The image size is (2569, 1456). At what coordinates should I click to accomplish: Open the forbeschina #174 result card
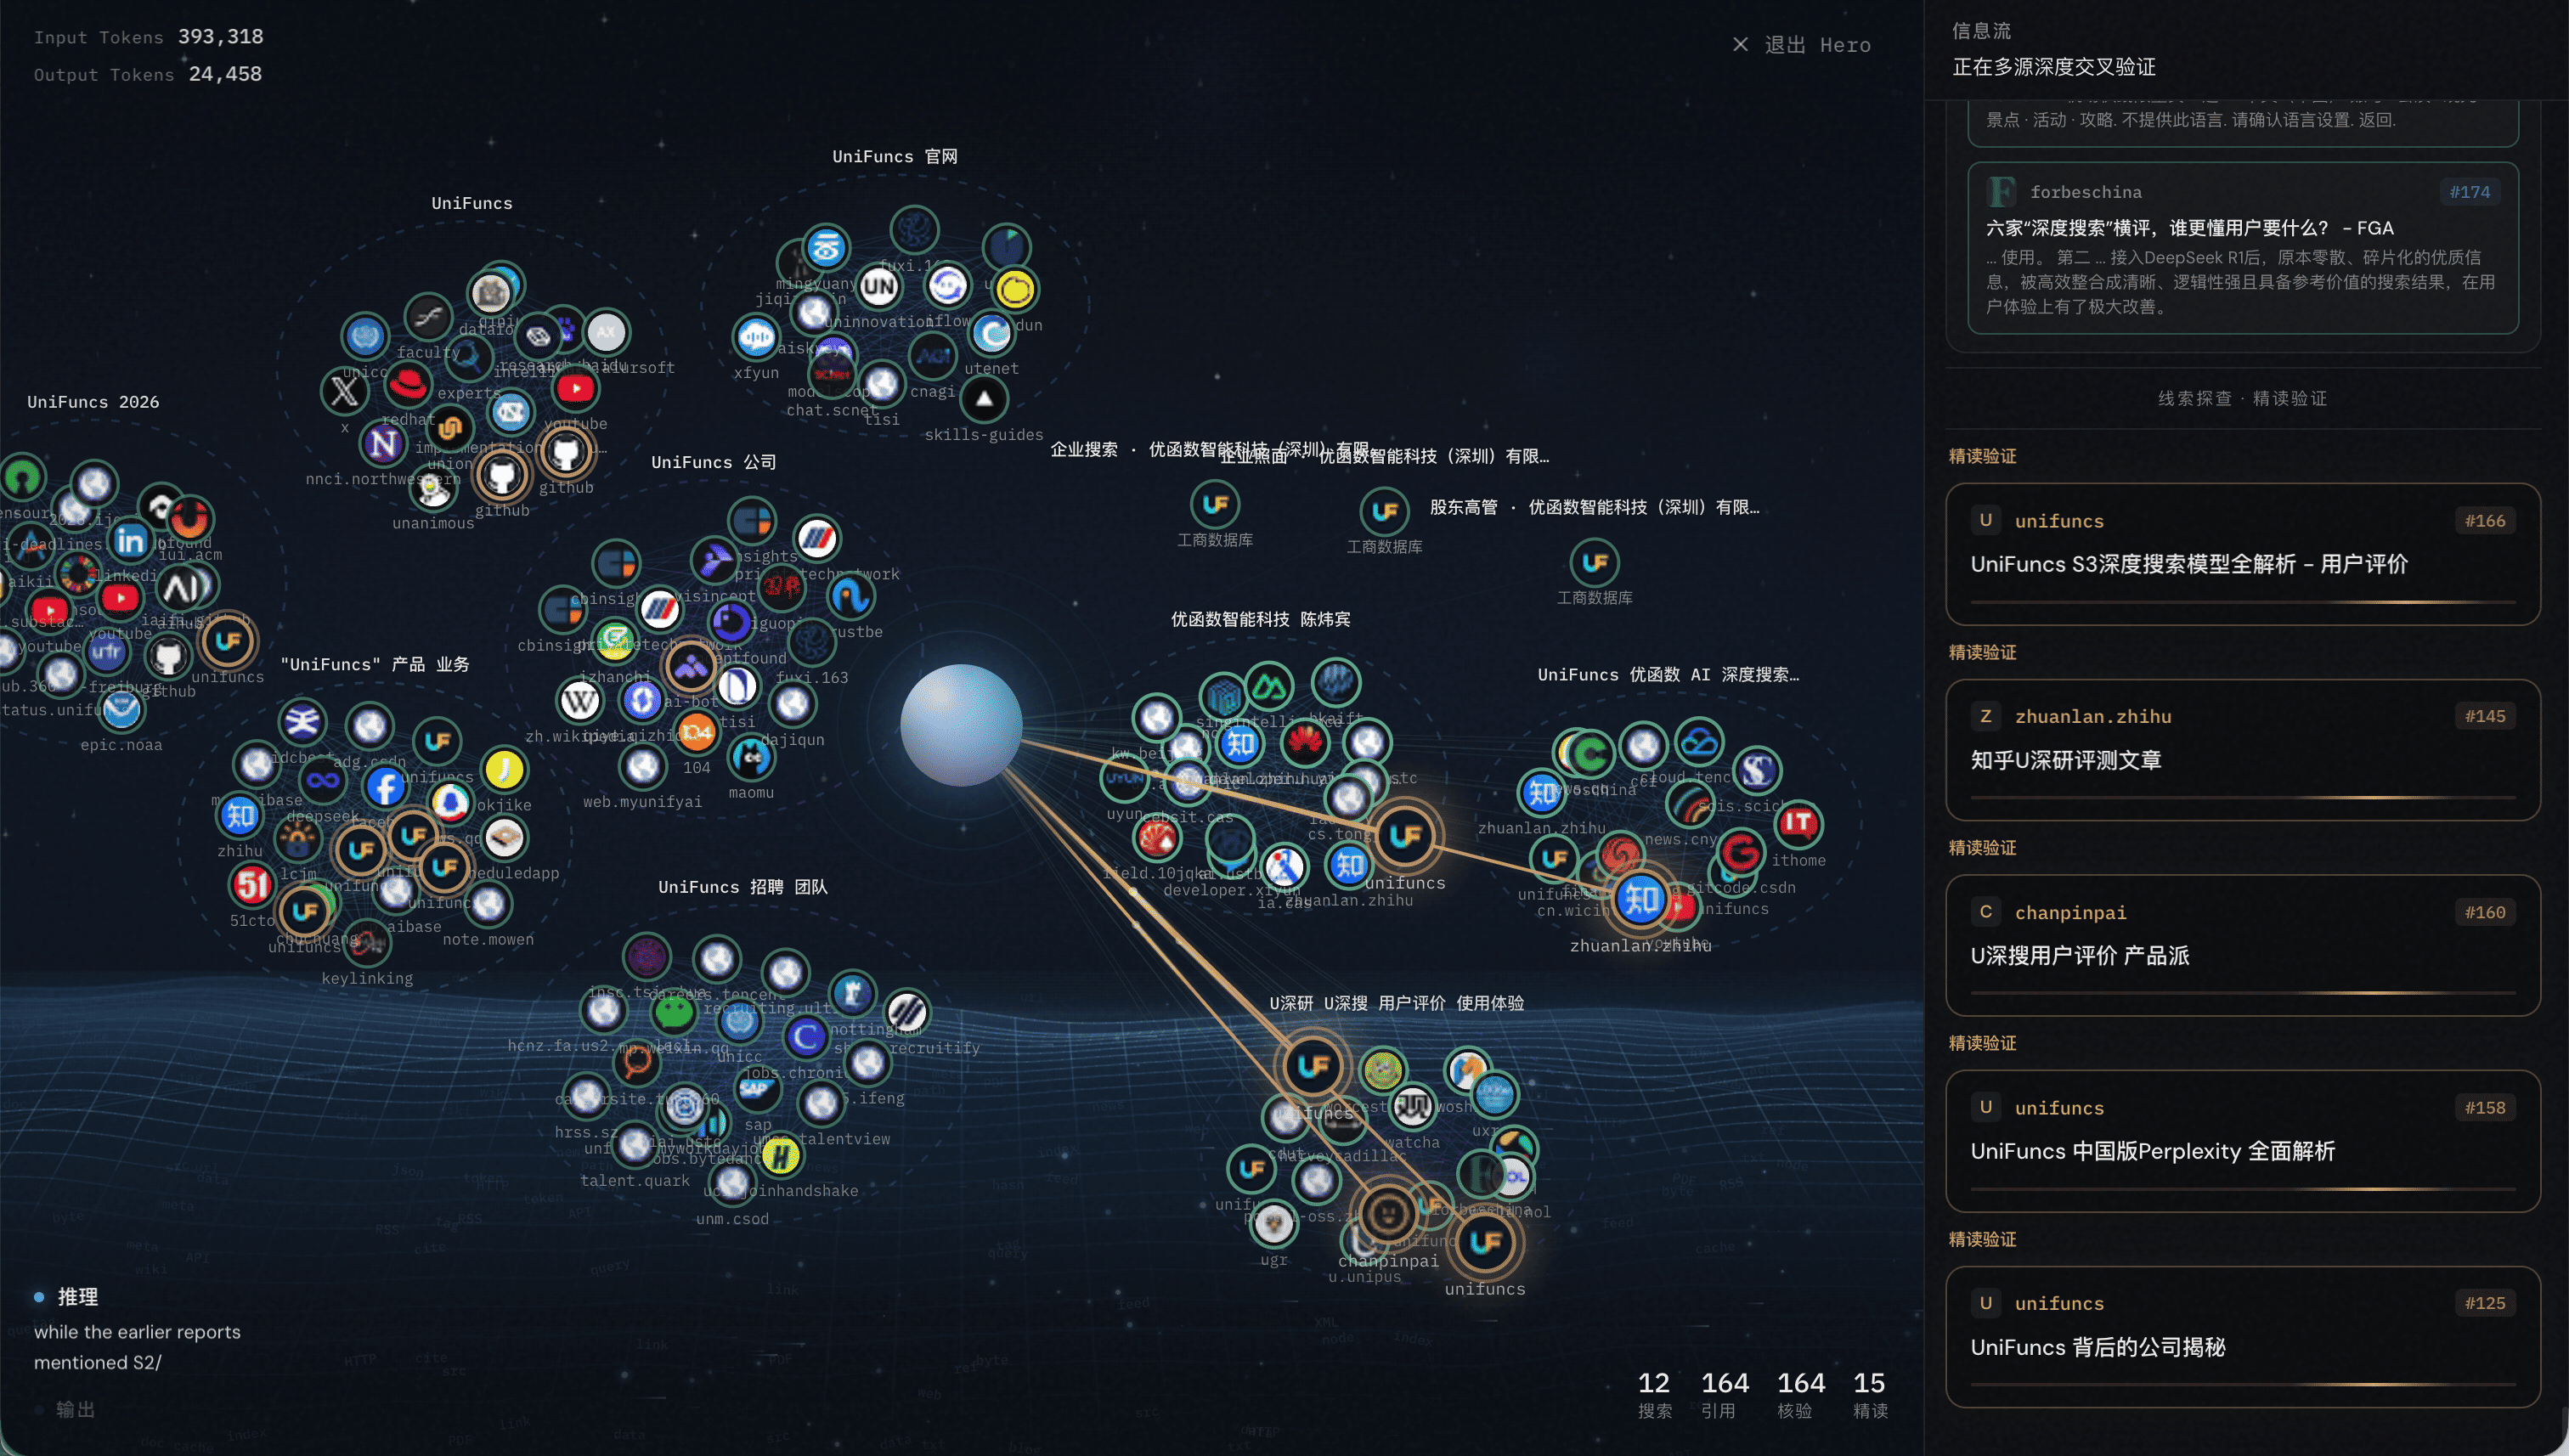[2242, 248]
